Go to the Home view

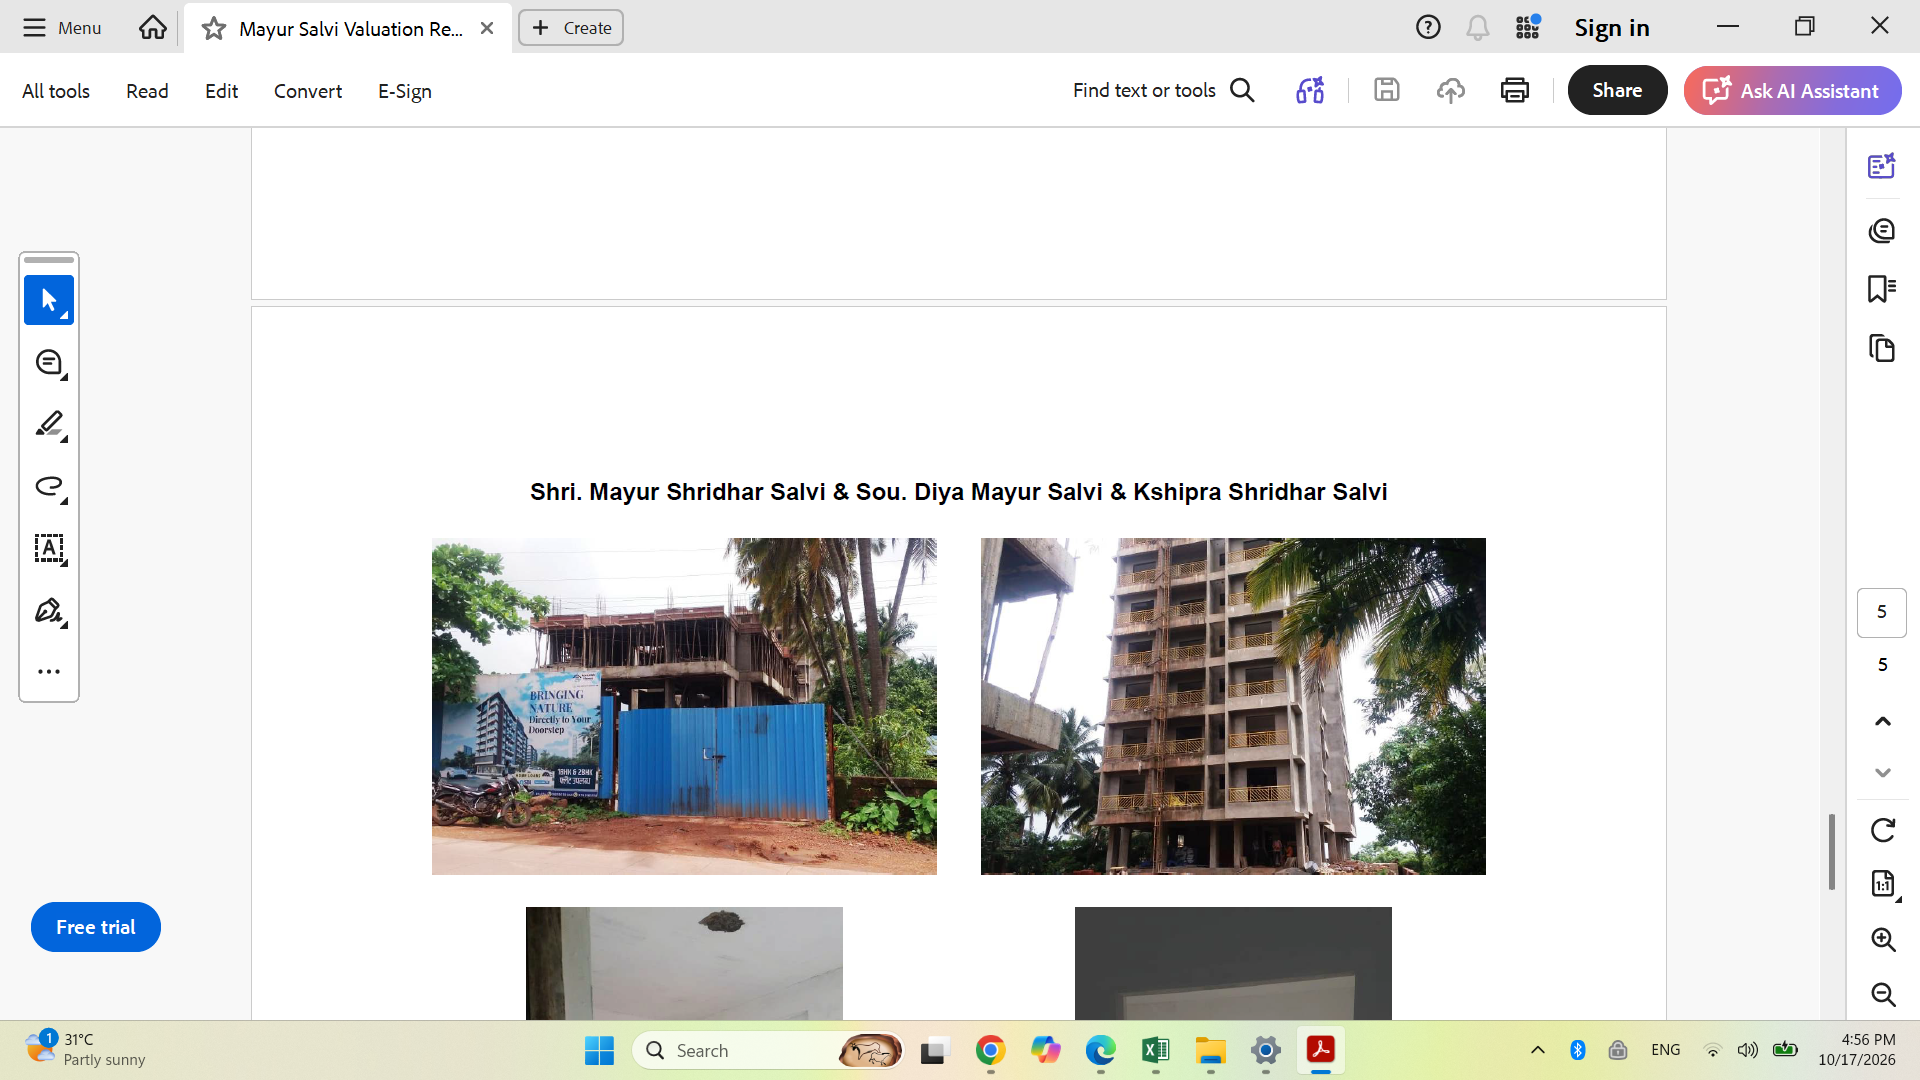(x=153, y=27)
